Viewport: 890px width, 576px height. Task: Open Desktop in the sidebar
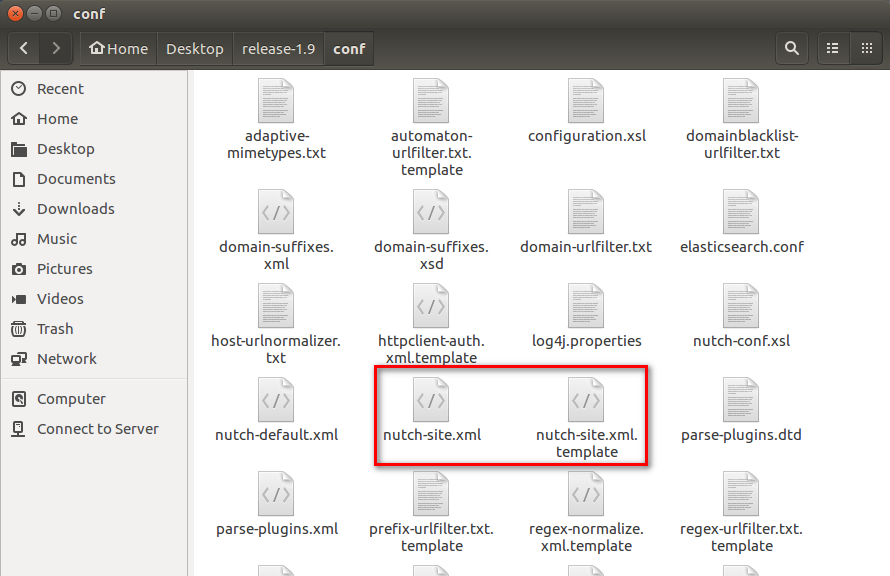(65, 149)
